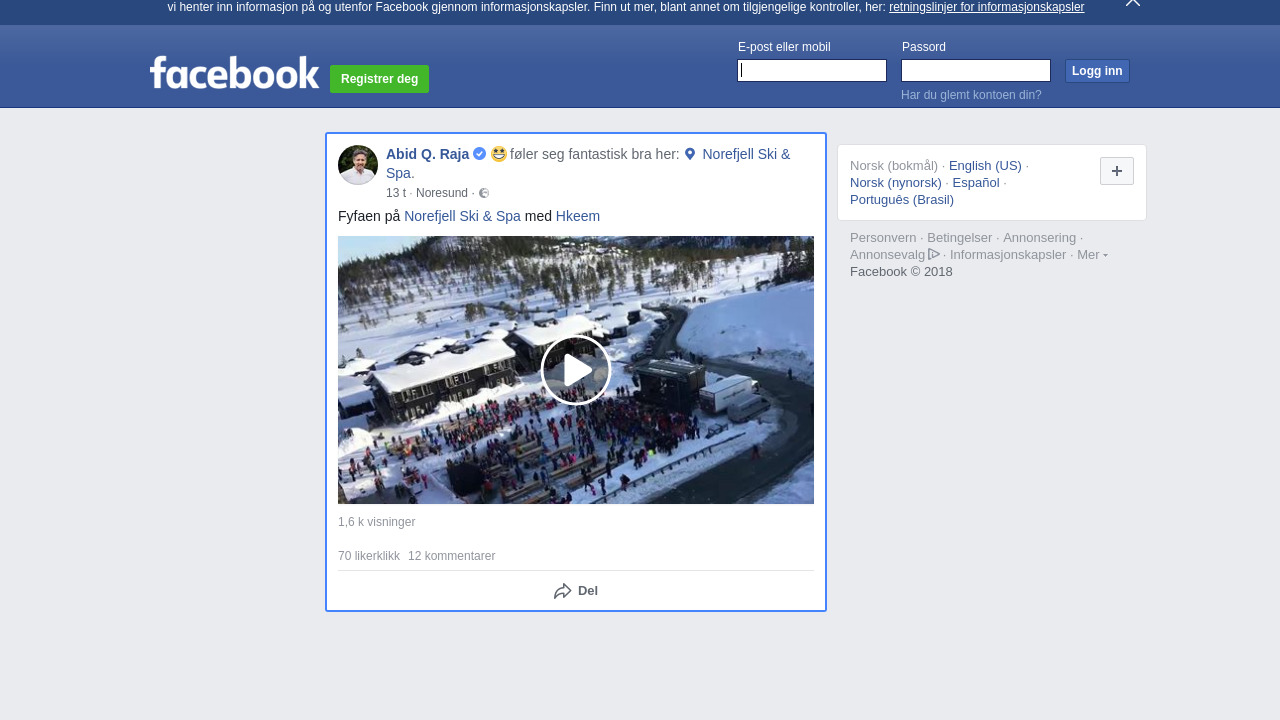Click the green Registrer deg button
Image resolution: width=1280 pixels, height=720 pixels.
[x=379, y=79]
